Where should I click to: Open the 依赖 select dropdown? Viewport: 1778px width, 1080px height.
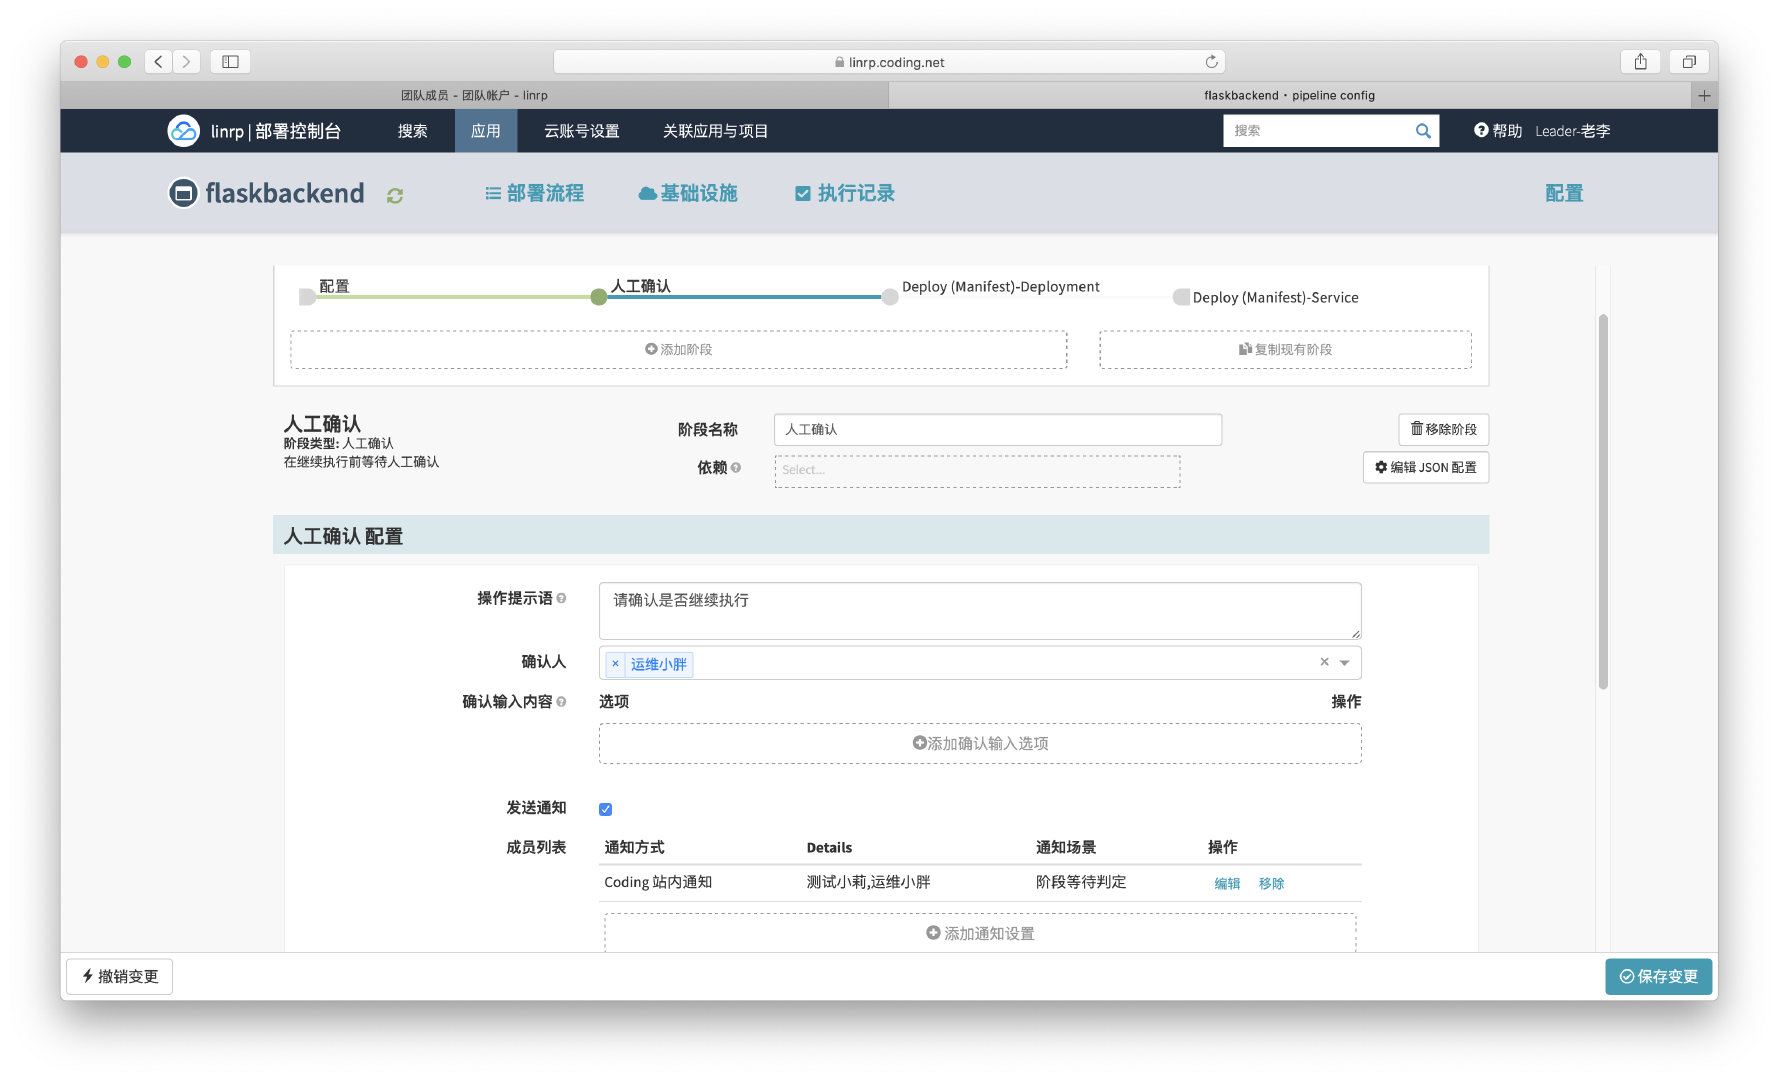click(976, 471)
